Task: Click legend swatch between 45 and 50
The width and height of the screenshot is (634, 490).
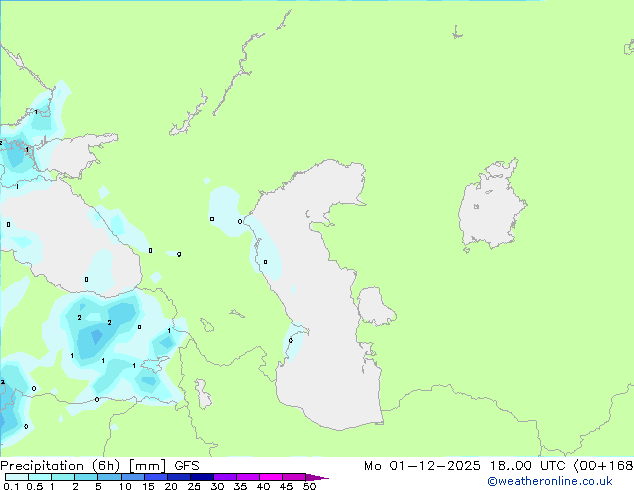Action: point(294,477)
